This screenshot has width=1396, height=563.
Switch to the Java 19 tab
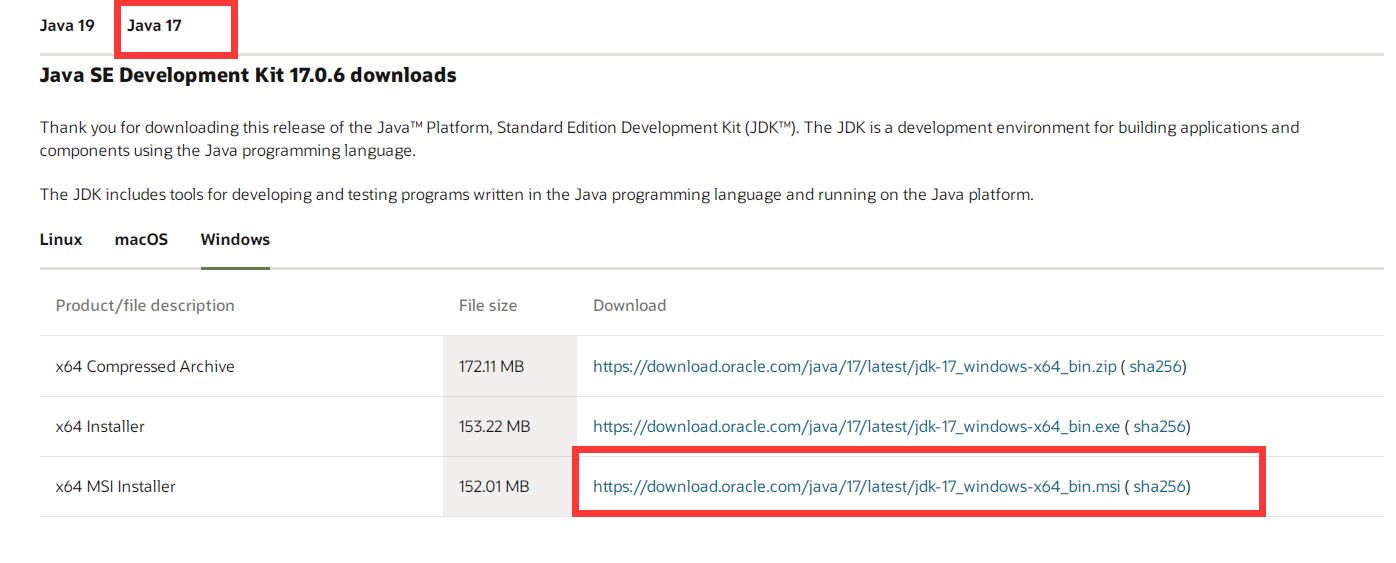67,25
